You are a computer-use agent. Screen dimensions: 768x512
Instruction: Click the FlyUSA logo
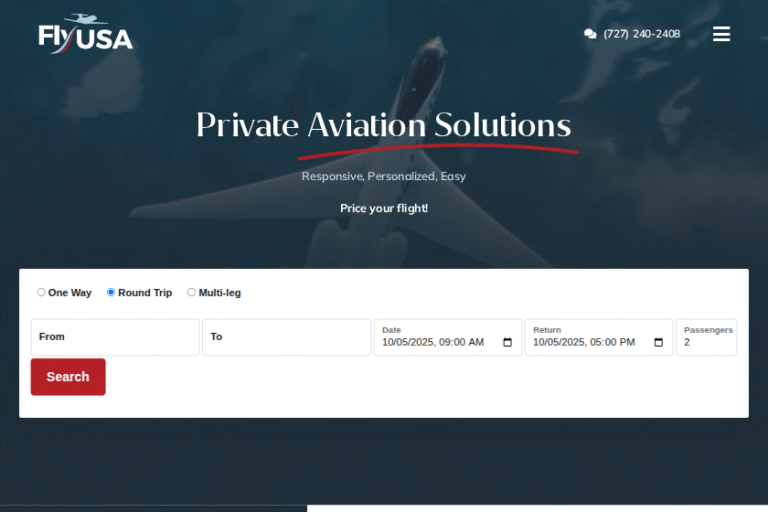pyautogui.click(x=86, y=33)
